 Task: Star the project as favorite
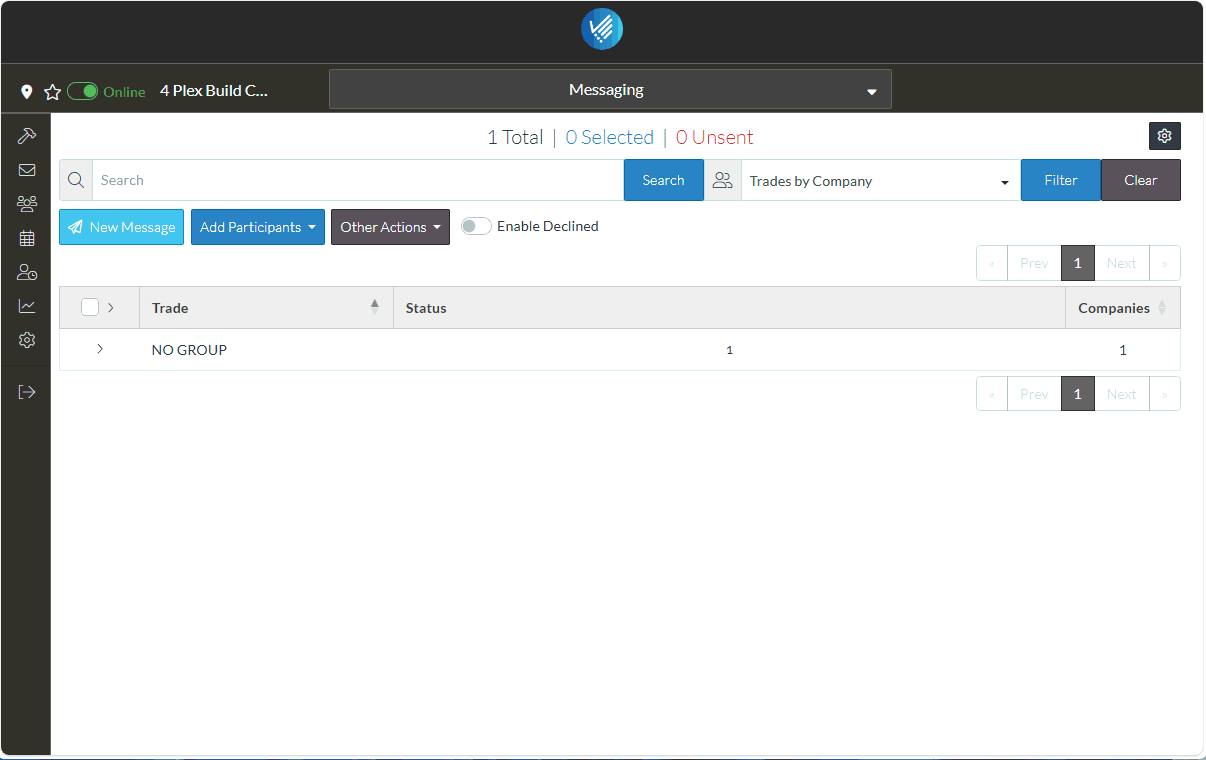[53, 92]
